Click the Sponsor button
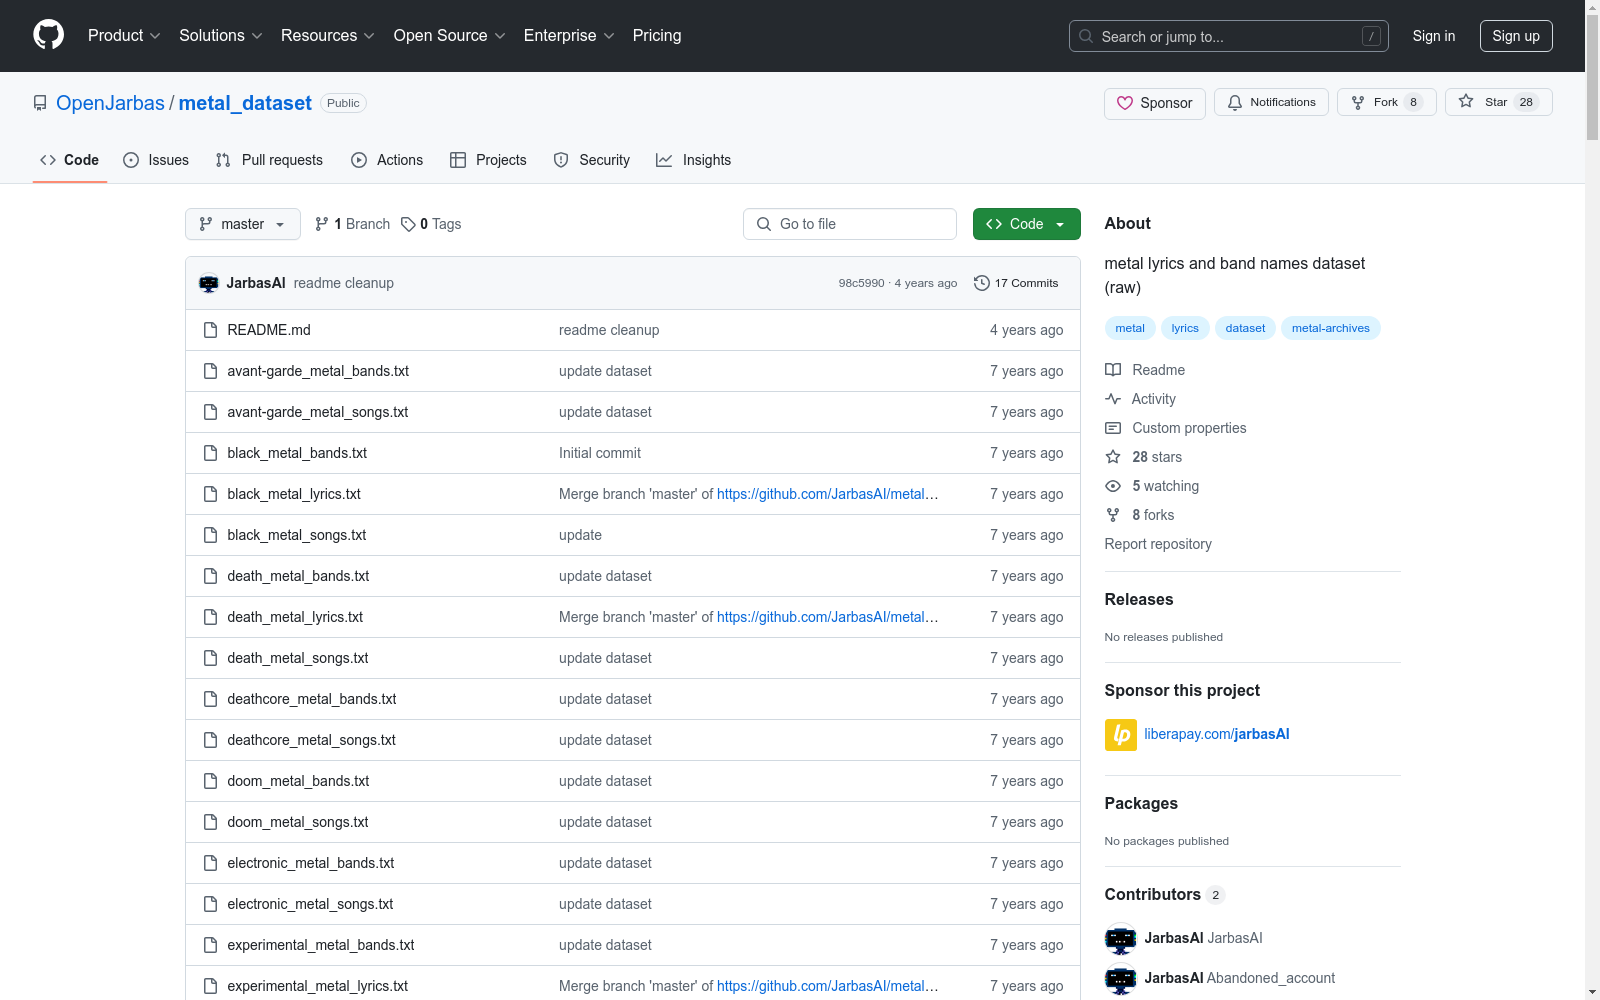 1155,103
